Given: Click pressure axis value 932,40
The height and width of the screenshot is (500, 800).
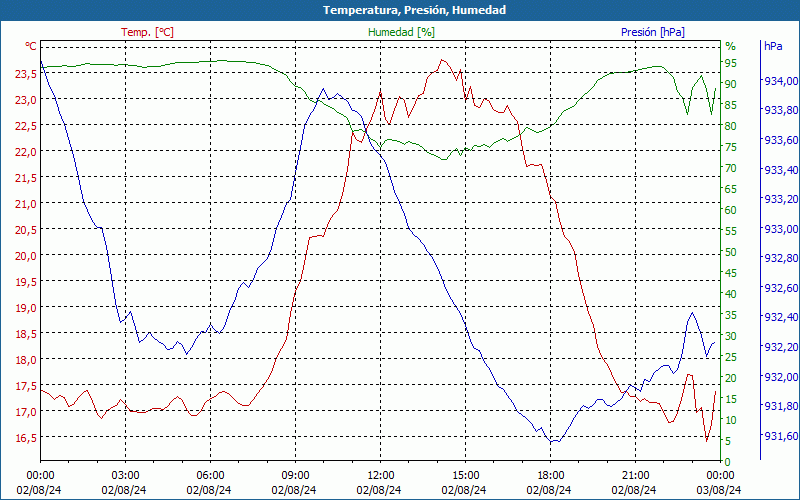Looking at the screenshot, I should pyautogui.click(x=781, y=318).
